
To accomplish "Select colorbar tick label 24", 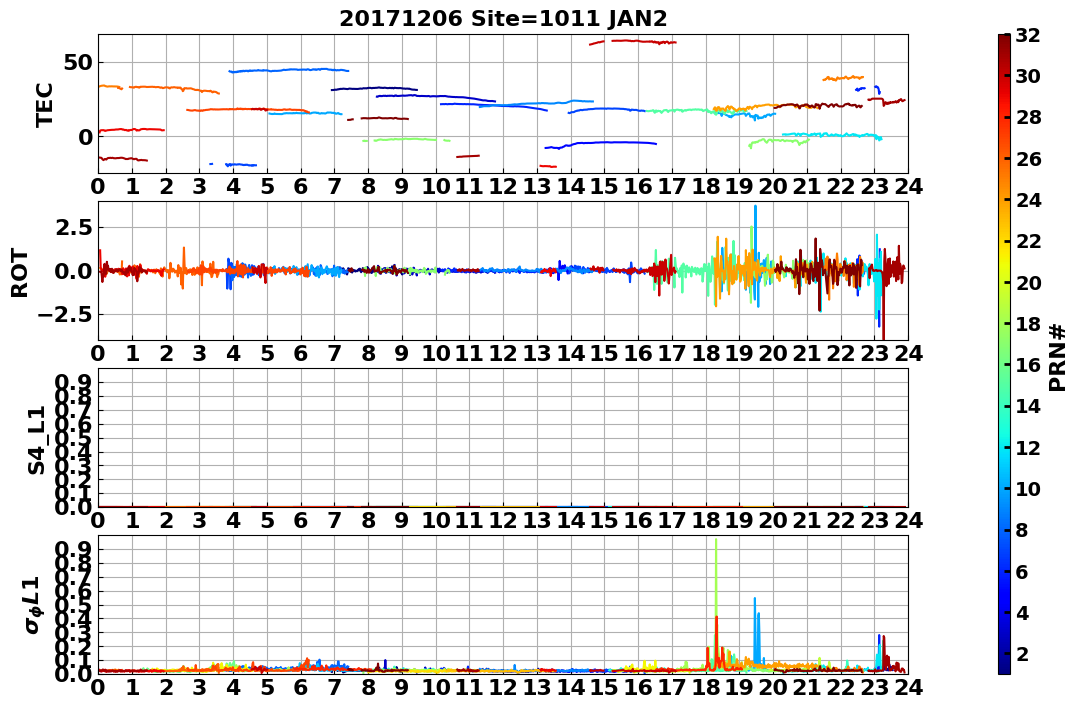I will pyautogui.click(x=1028, y=200).
